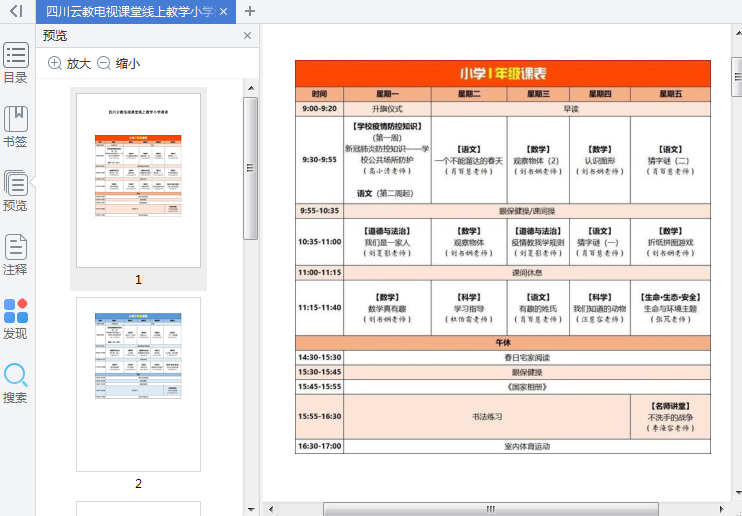Image resolution: width=742 pixels, height=516 pixels.
Task: Close the 四川云教电视课堂 document tab
Action: (224, 12)
